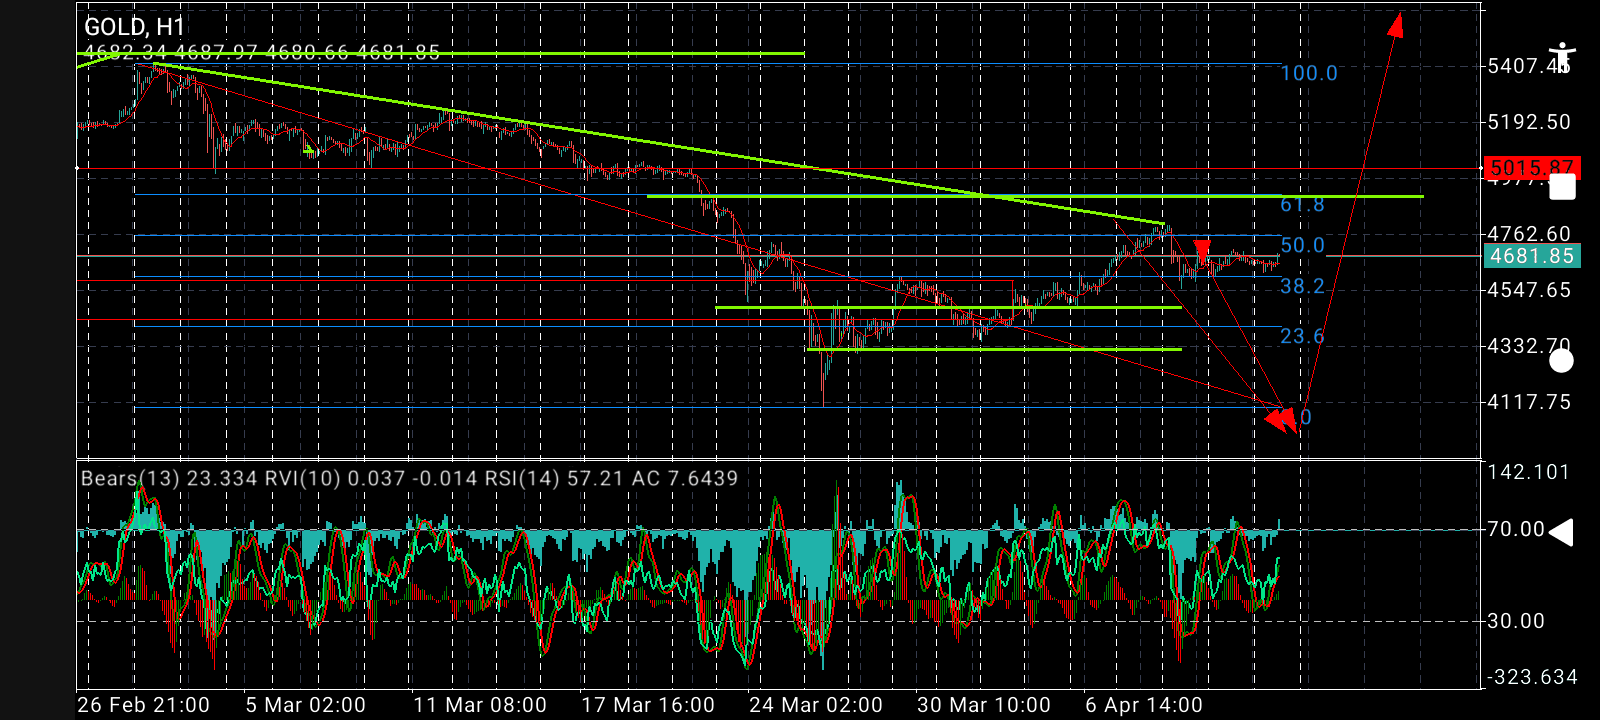Image resolution: width=1600 pixels, height=720 pixels.
Task: Tap the accessibility shortcut icon
Action: [x=1561, y=58]
